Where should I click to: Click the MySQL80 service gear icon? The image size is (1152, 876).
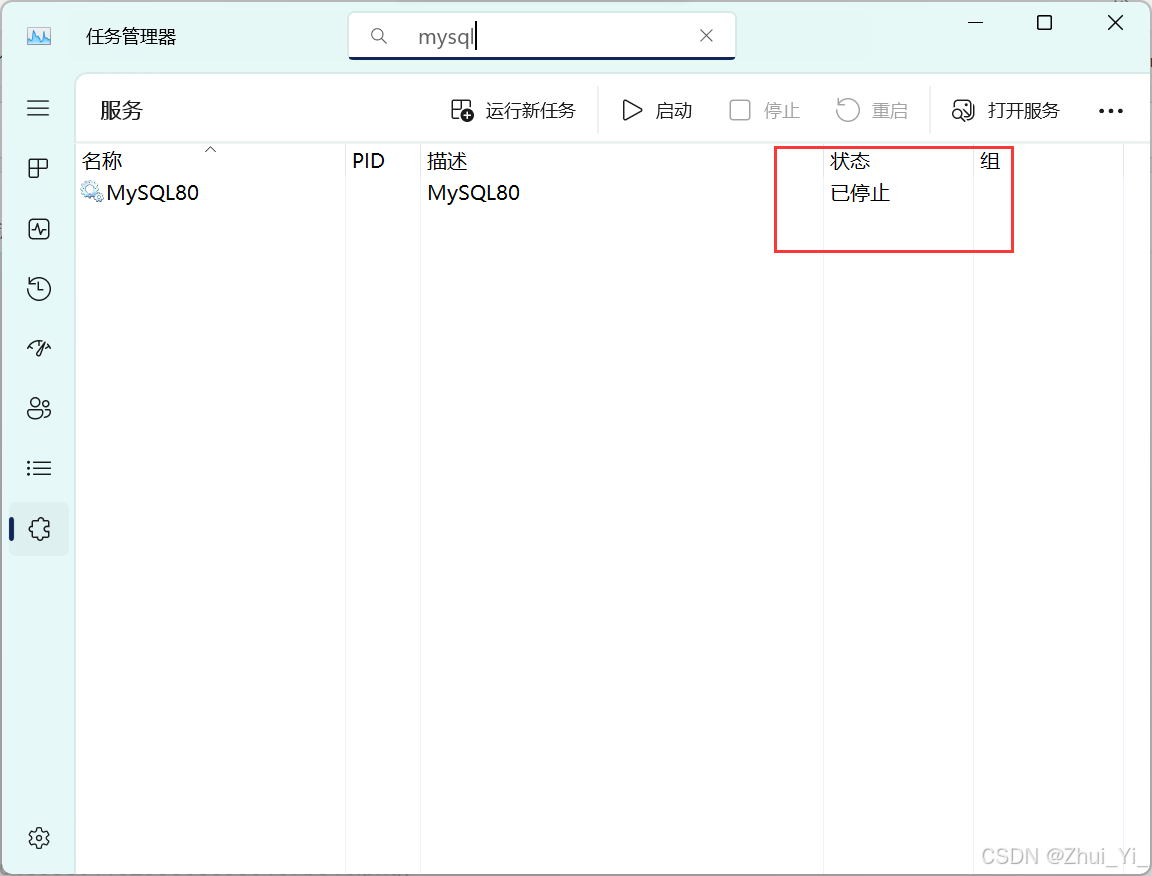tap(92, 192)
